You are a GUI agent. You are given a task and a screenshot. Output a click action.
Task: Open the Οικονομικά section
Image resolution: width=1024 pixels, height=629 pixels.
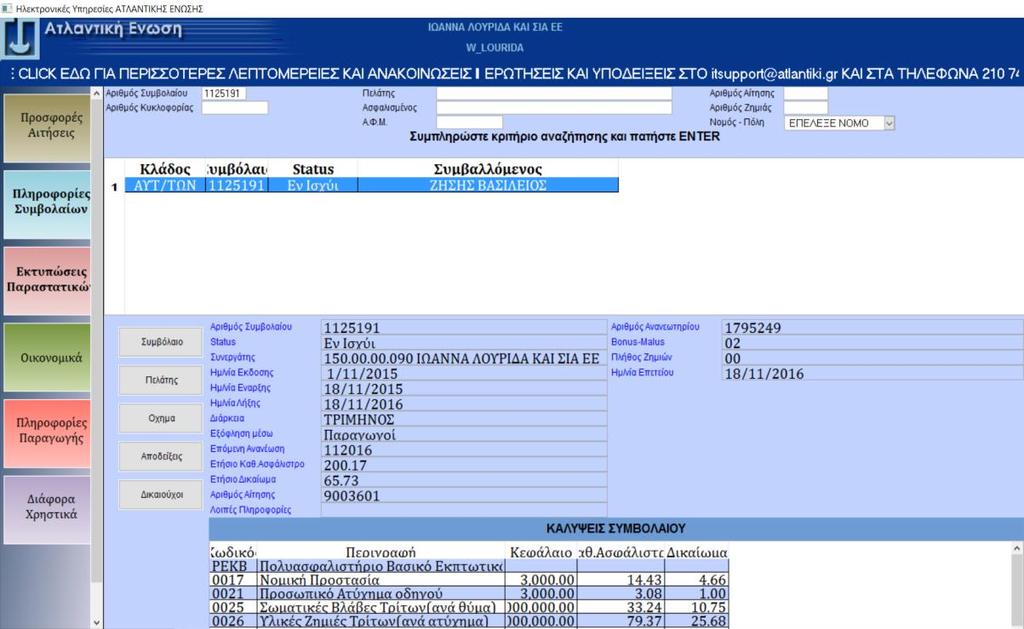click(x=47, y=357)
